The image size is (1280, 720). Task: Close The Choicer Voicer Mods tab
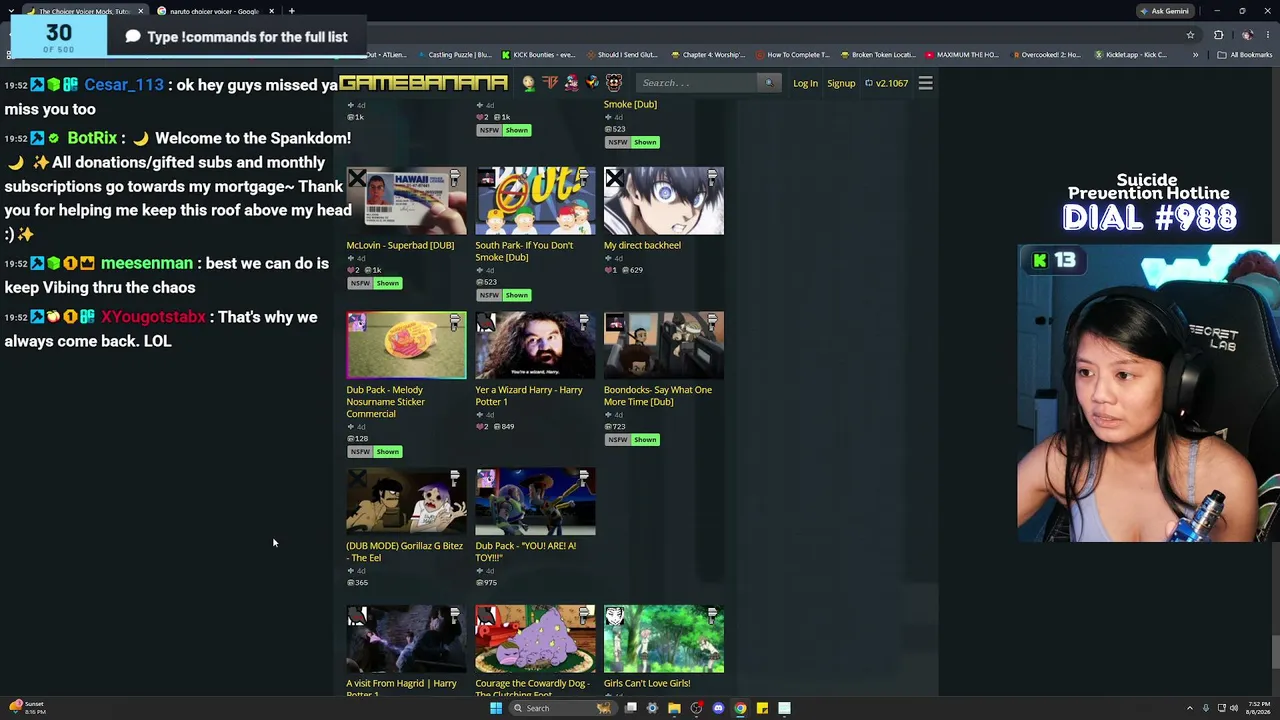140,11
